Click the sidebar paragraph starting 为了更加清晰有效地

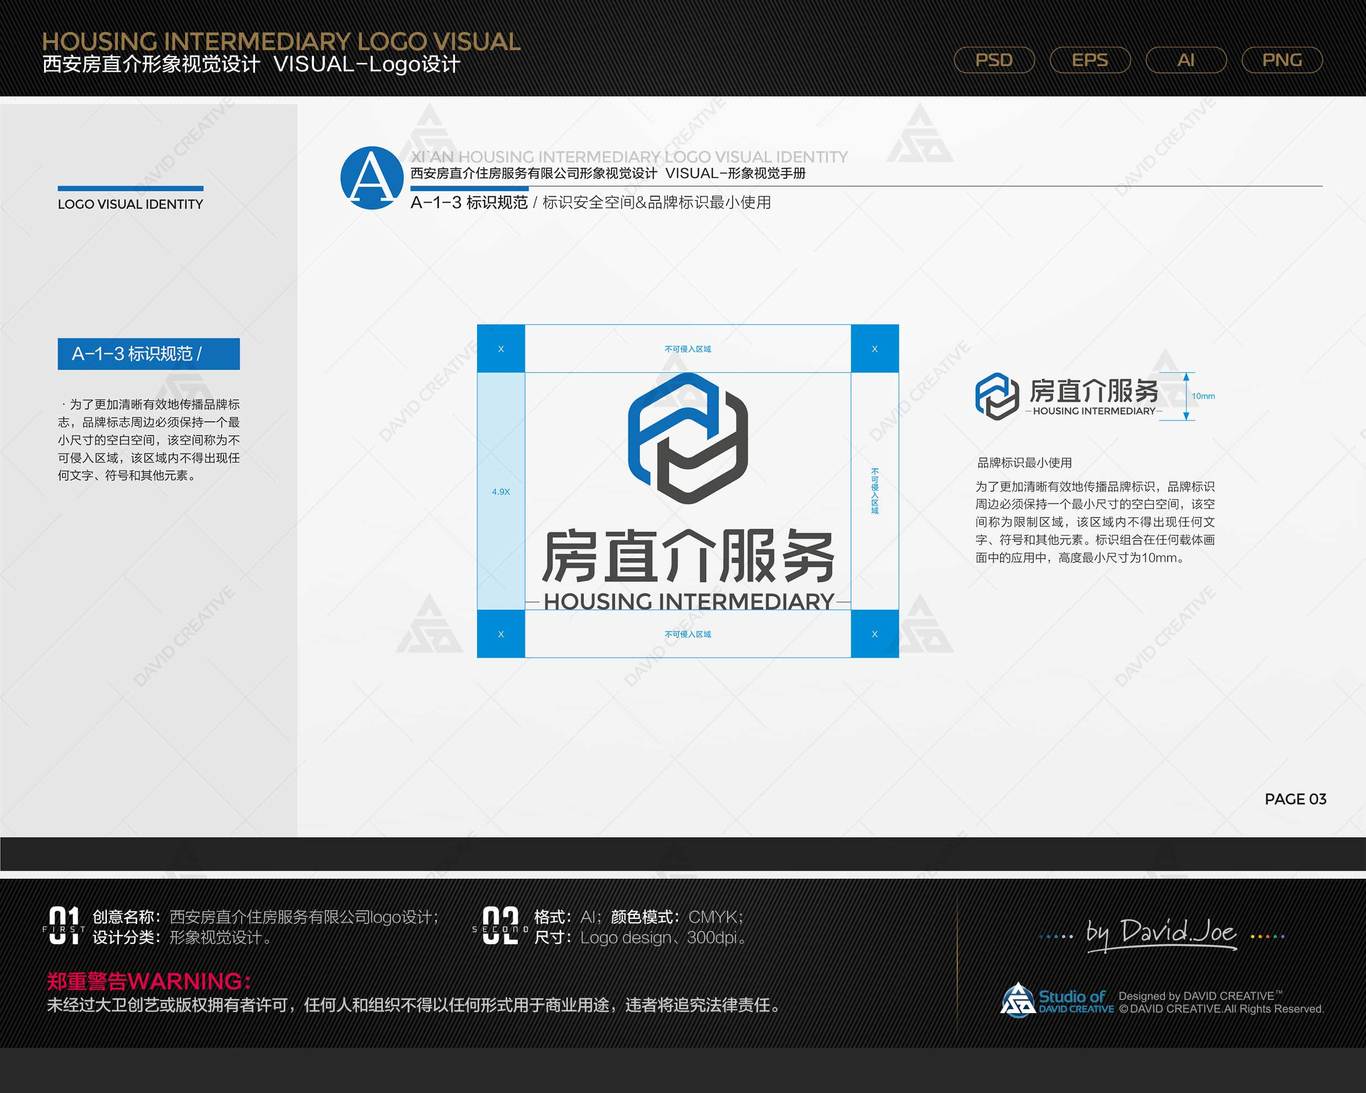(149, 440)
